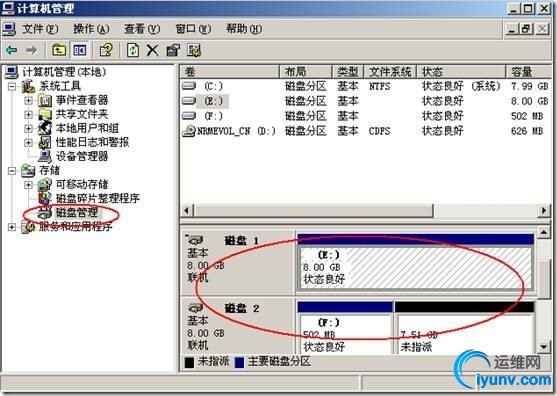Click the black 未指派 legend swatch
Viewport: 557px width, 396px height.
tap(189, 362)
